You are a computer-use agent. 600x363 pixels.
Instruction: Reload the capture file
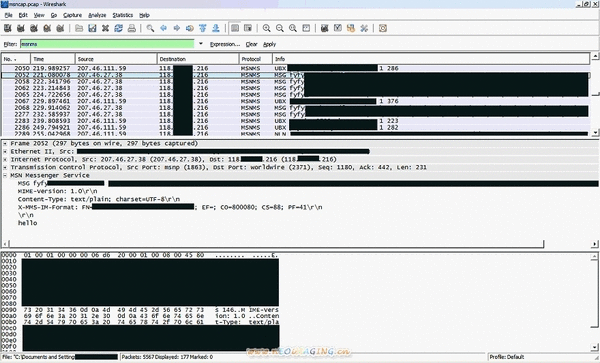coord(118,28)
